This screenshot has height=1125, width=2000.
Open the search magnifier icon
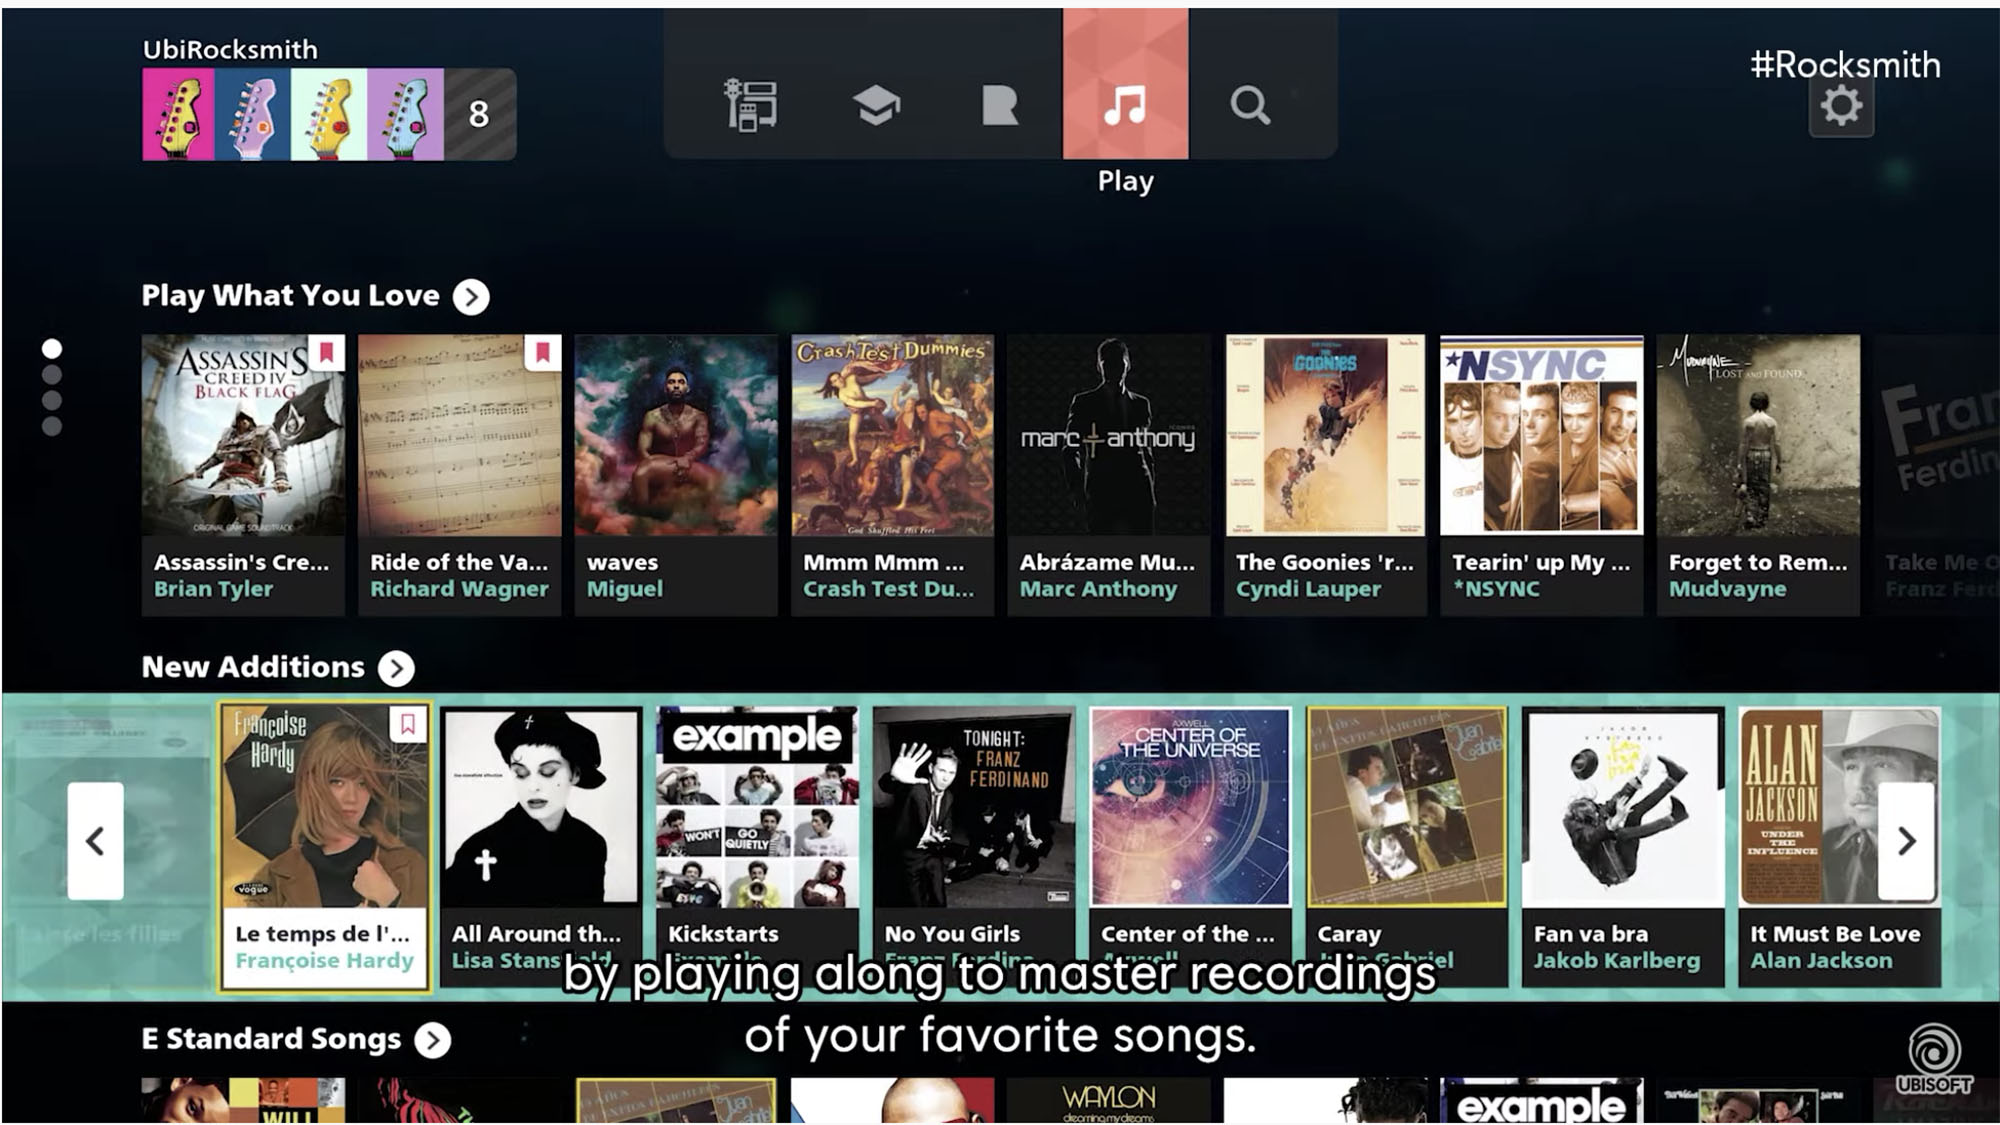tap(1250, 105)
